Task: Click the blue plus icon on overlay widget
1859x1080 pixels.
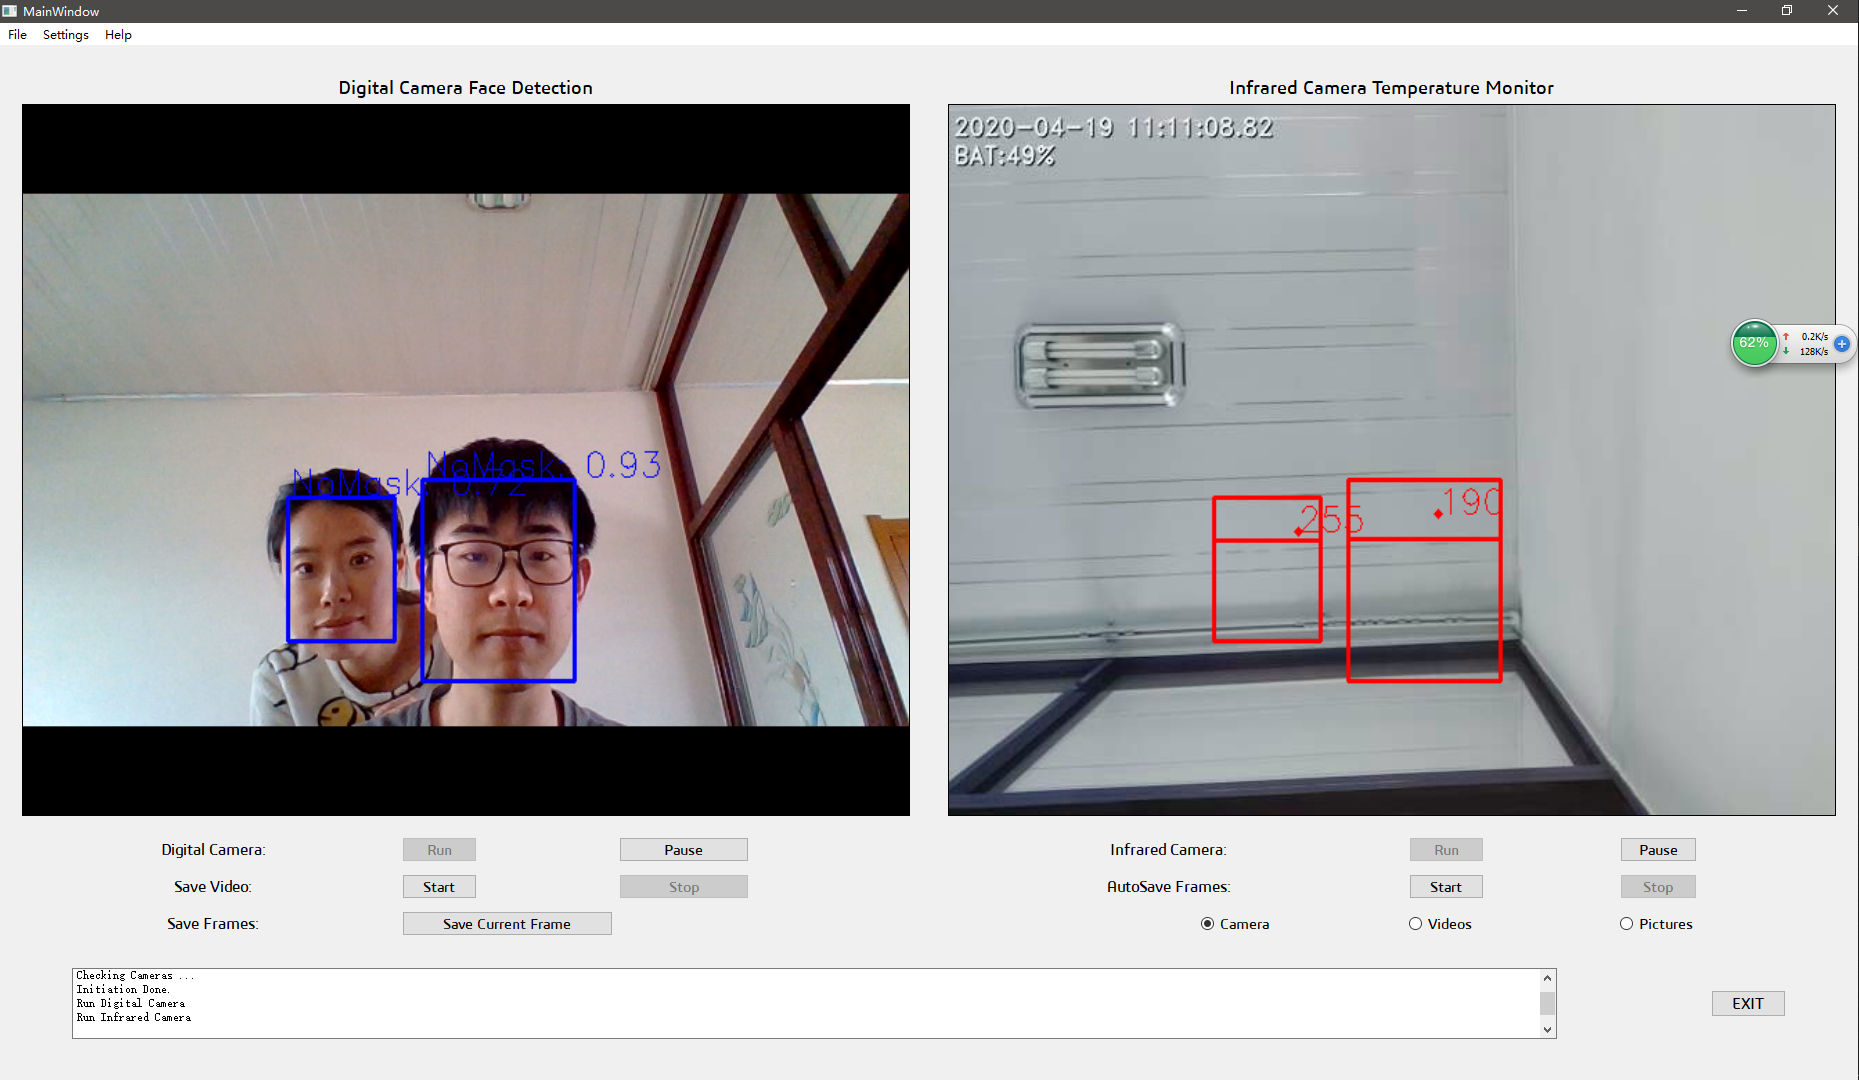Action: [x=1842, y=343]
